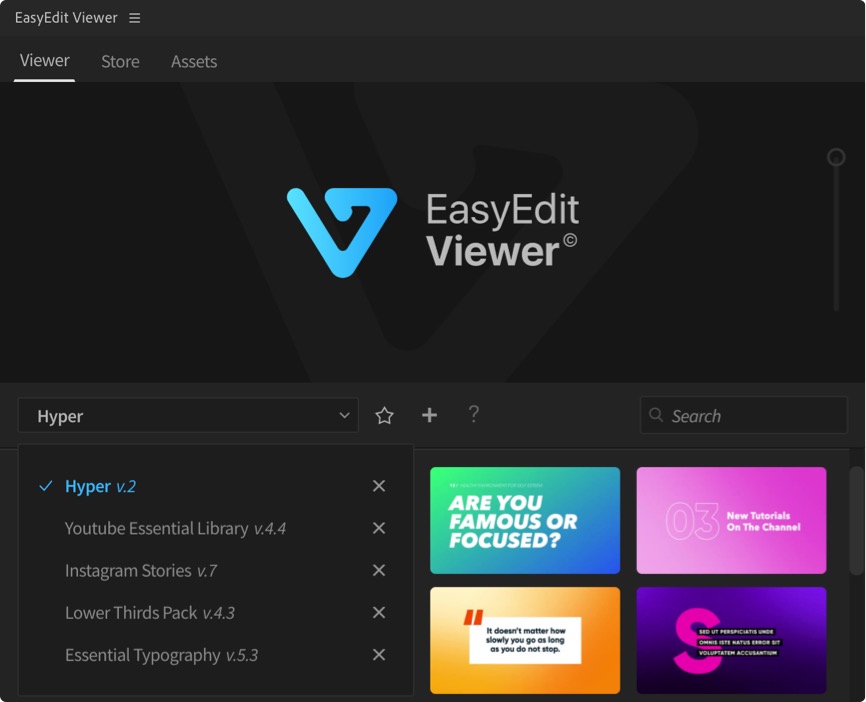Remove the Lower Thirds Pack entry
This screenshot has width=866, height=702.
coord(379,613)
